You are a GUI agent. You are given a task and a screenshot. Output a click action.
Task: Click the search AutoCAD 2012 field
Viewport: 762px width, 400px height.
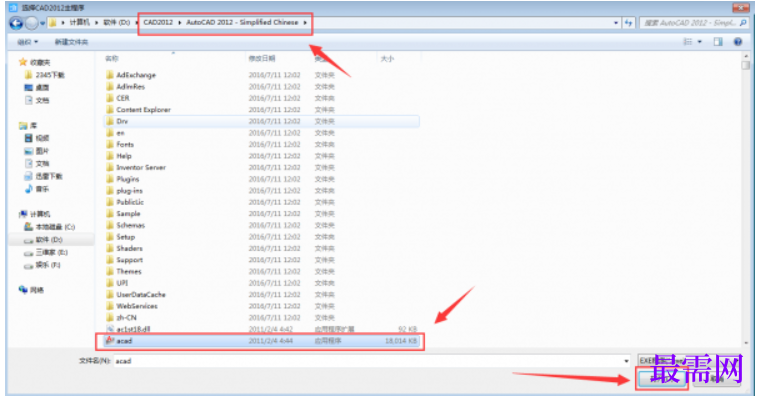tap(694, 22)
